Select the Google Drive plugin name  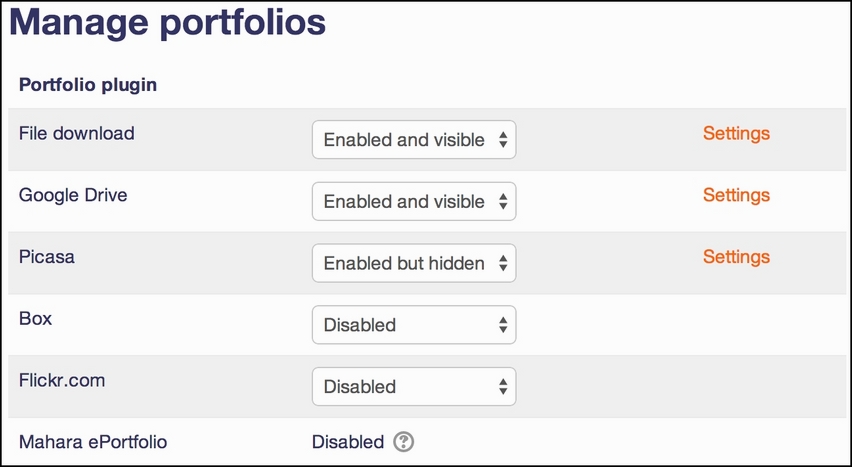coord(73,195)
